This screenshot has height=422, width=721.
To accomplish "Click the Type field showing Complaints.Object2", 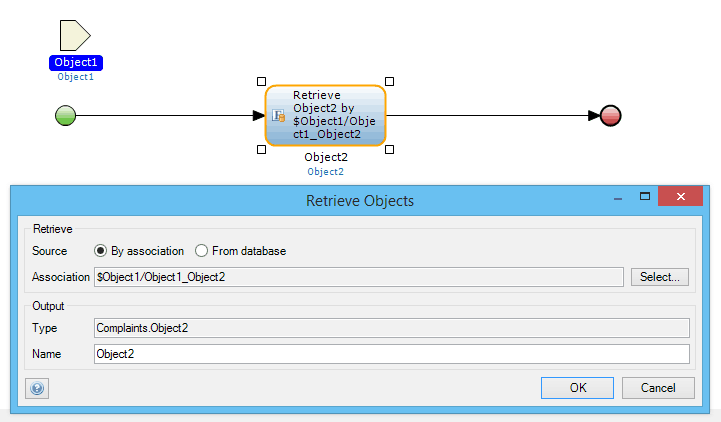I will (x=392, y=328).
